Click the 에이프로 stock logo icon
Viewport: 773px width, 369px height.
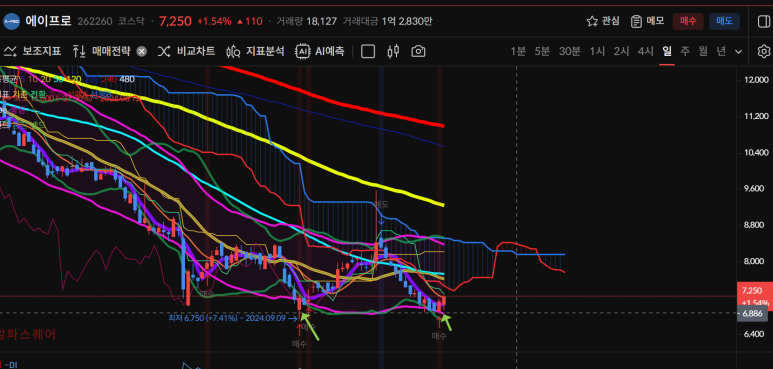pos(11,21)
